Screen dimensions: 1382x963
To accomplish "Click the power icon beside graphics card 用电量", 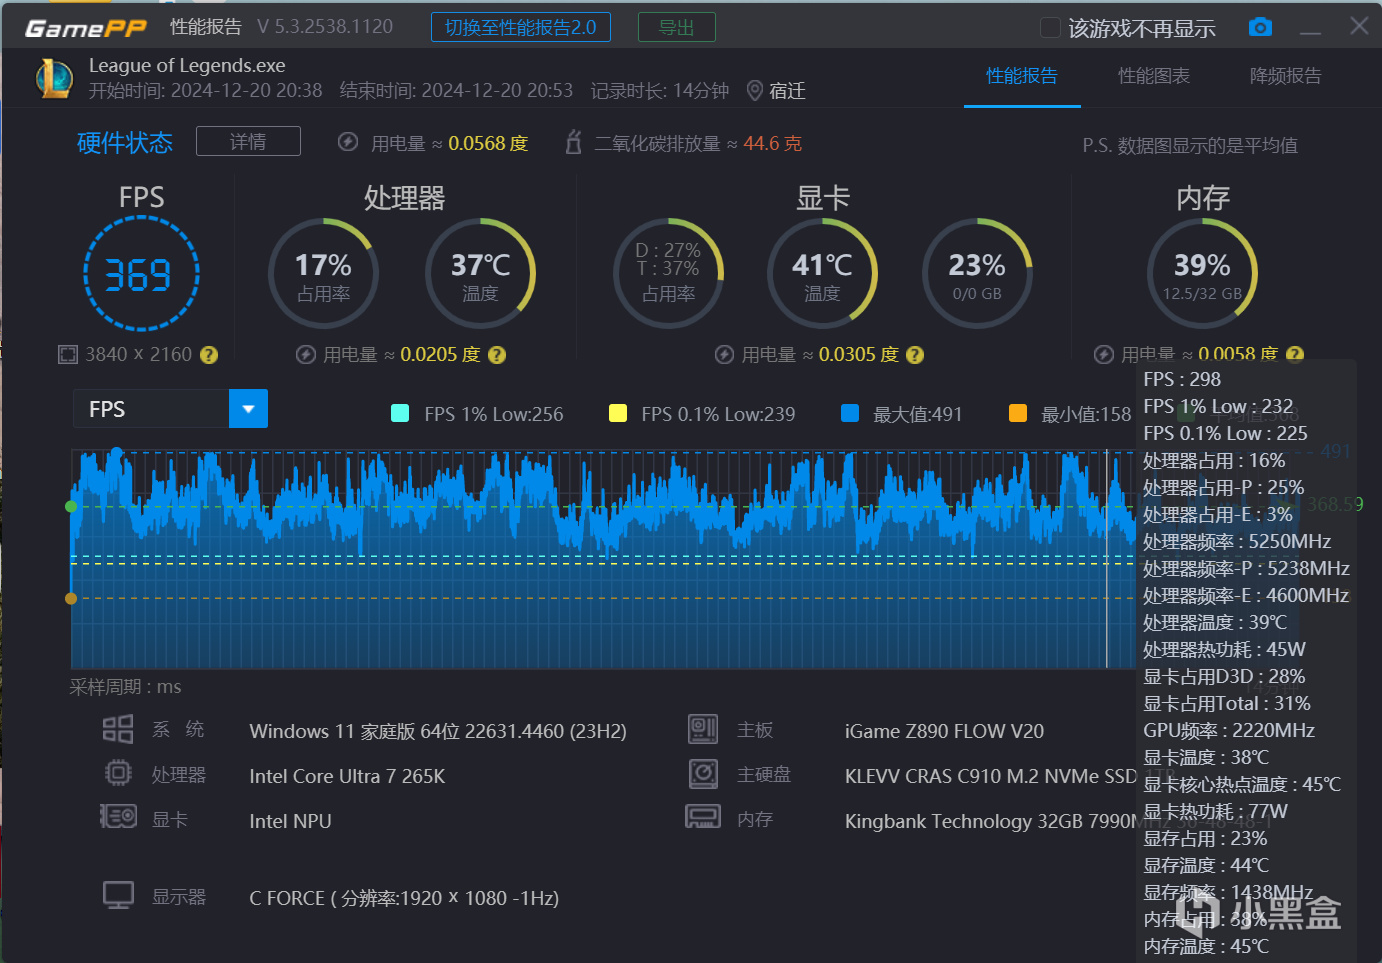I will point(725,354).
